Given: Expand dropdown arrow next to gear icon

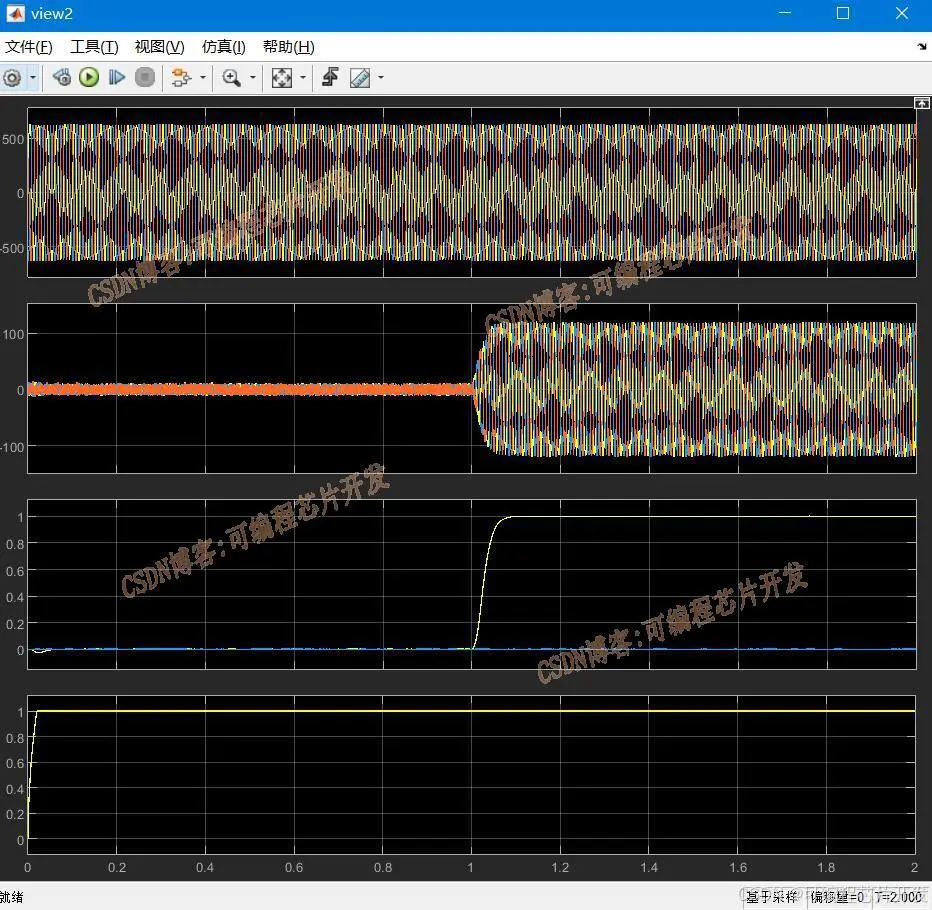Looking at the screenshot, I should pyautogui.click(x=33, y=78).
